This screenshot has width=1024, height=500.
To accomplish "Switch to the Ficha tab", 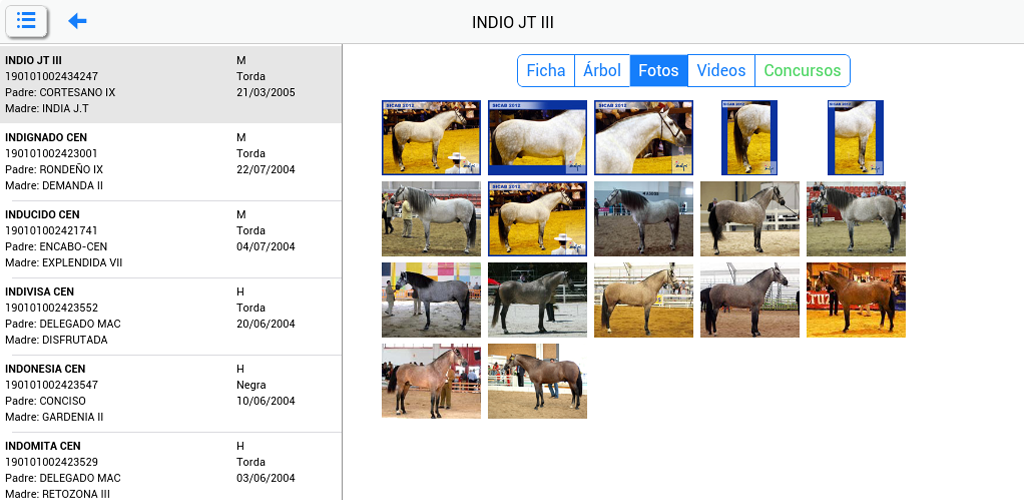I will click(x=546, y=70).
